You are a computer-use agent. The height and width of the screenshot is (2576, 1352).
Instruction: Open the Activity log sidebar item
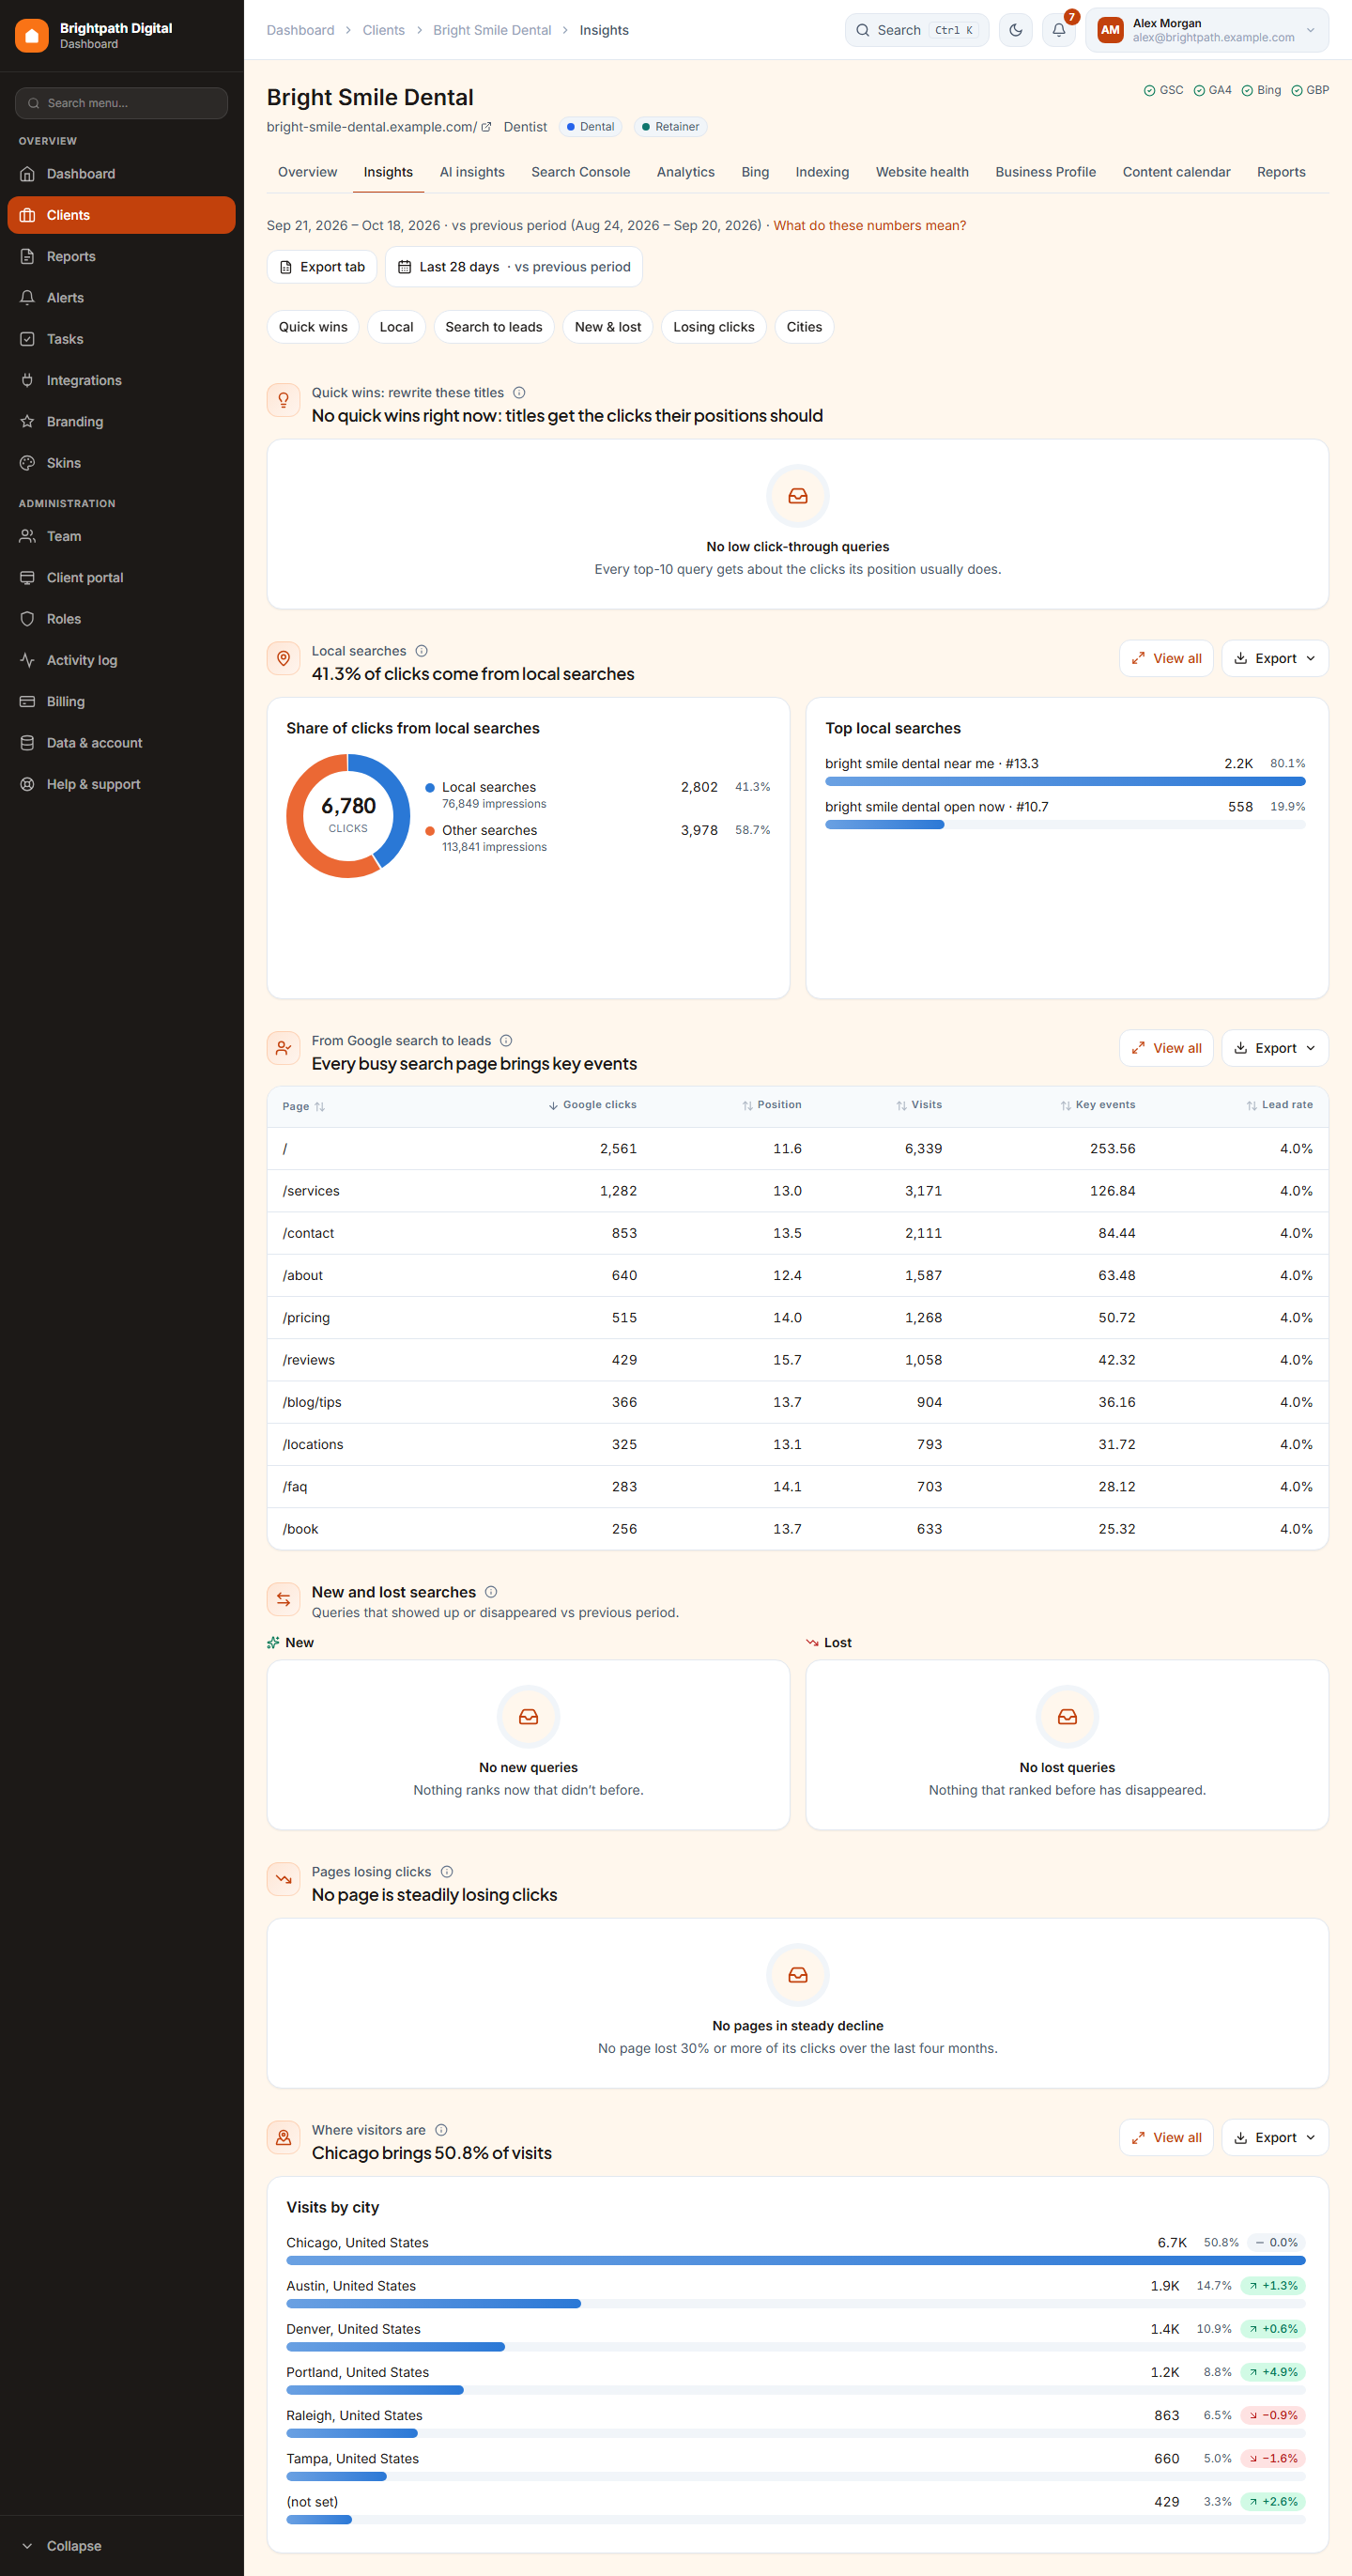point(121,660)
